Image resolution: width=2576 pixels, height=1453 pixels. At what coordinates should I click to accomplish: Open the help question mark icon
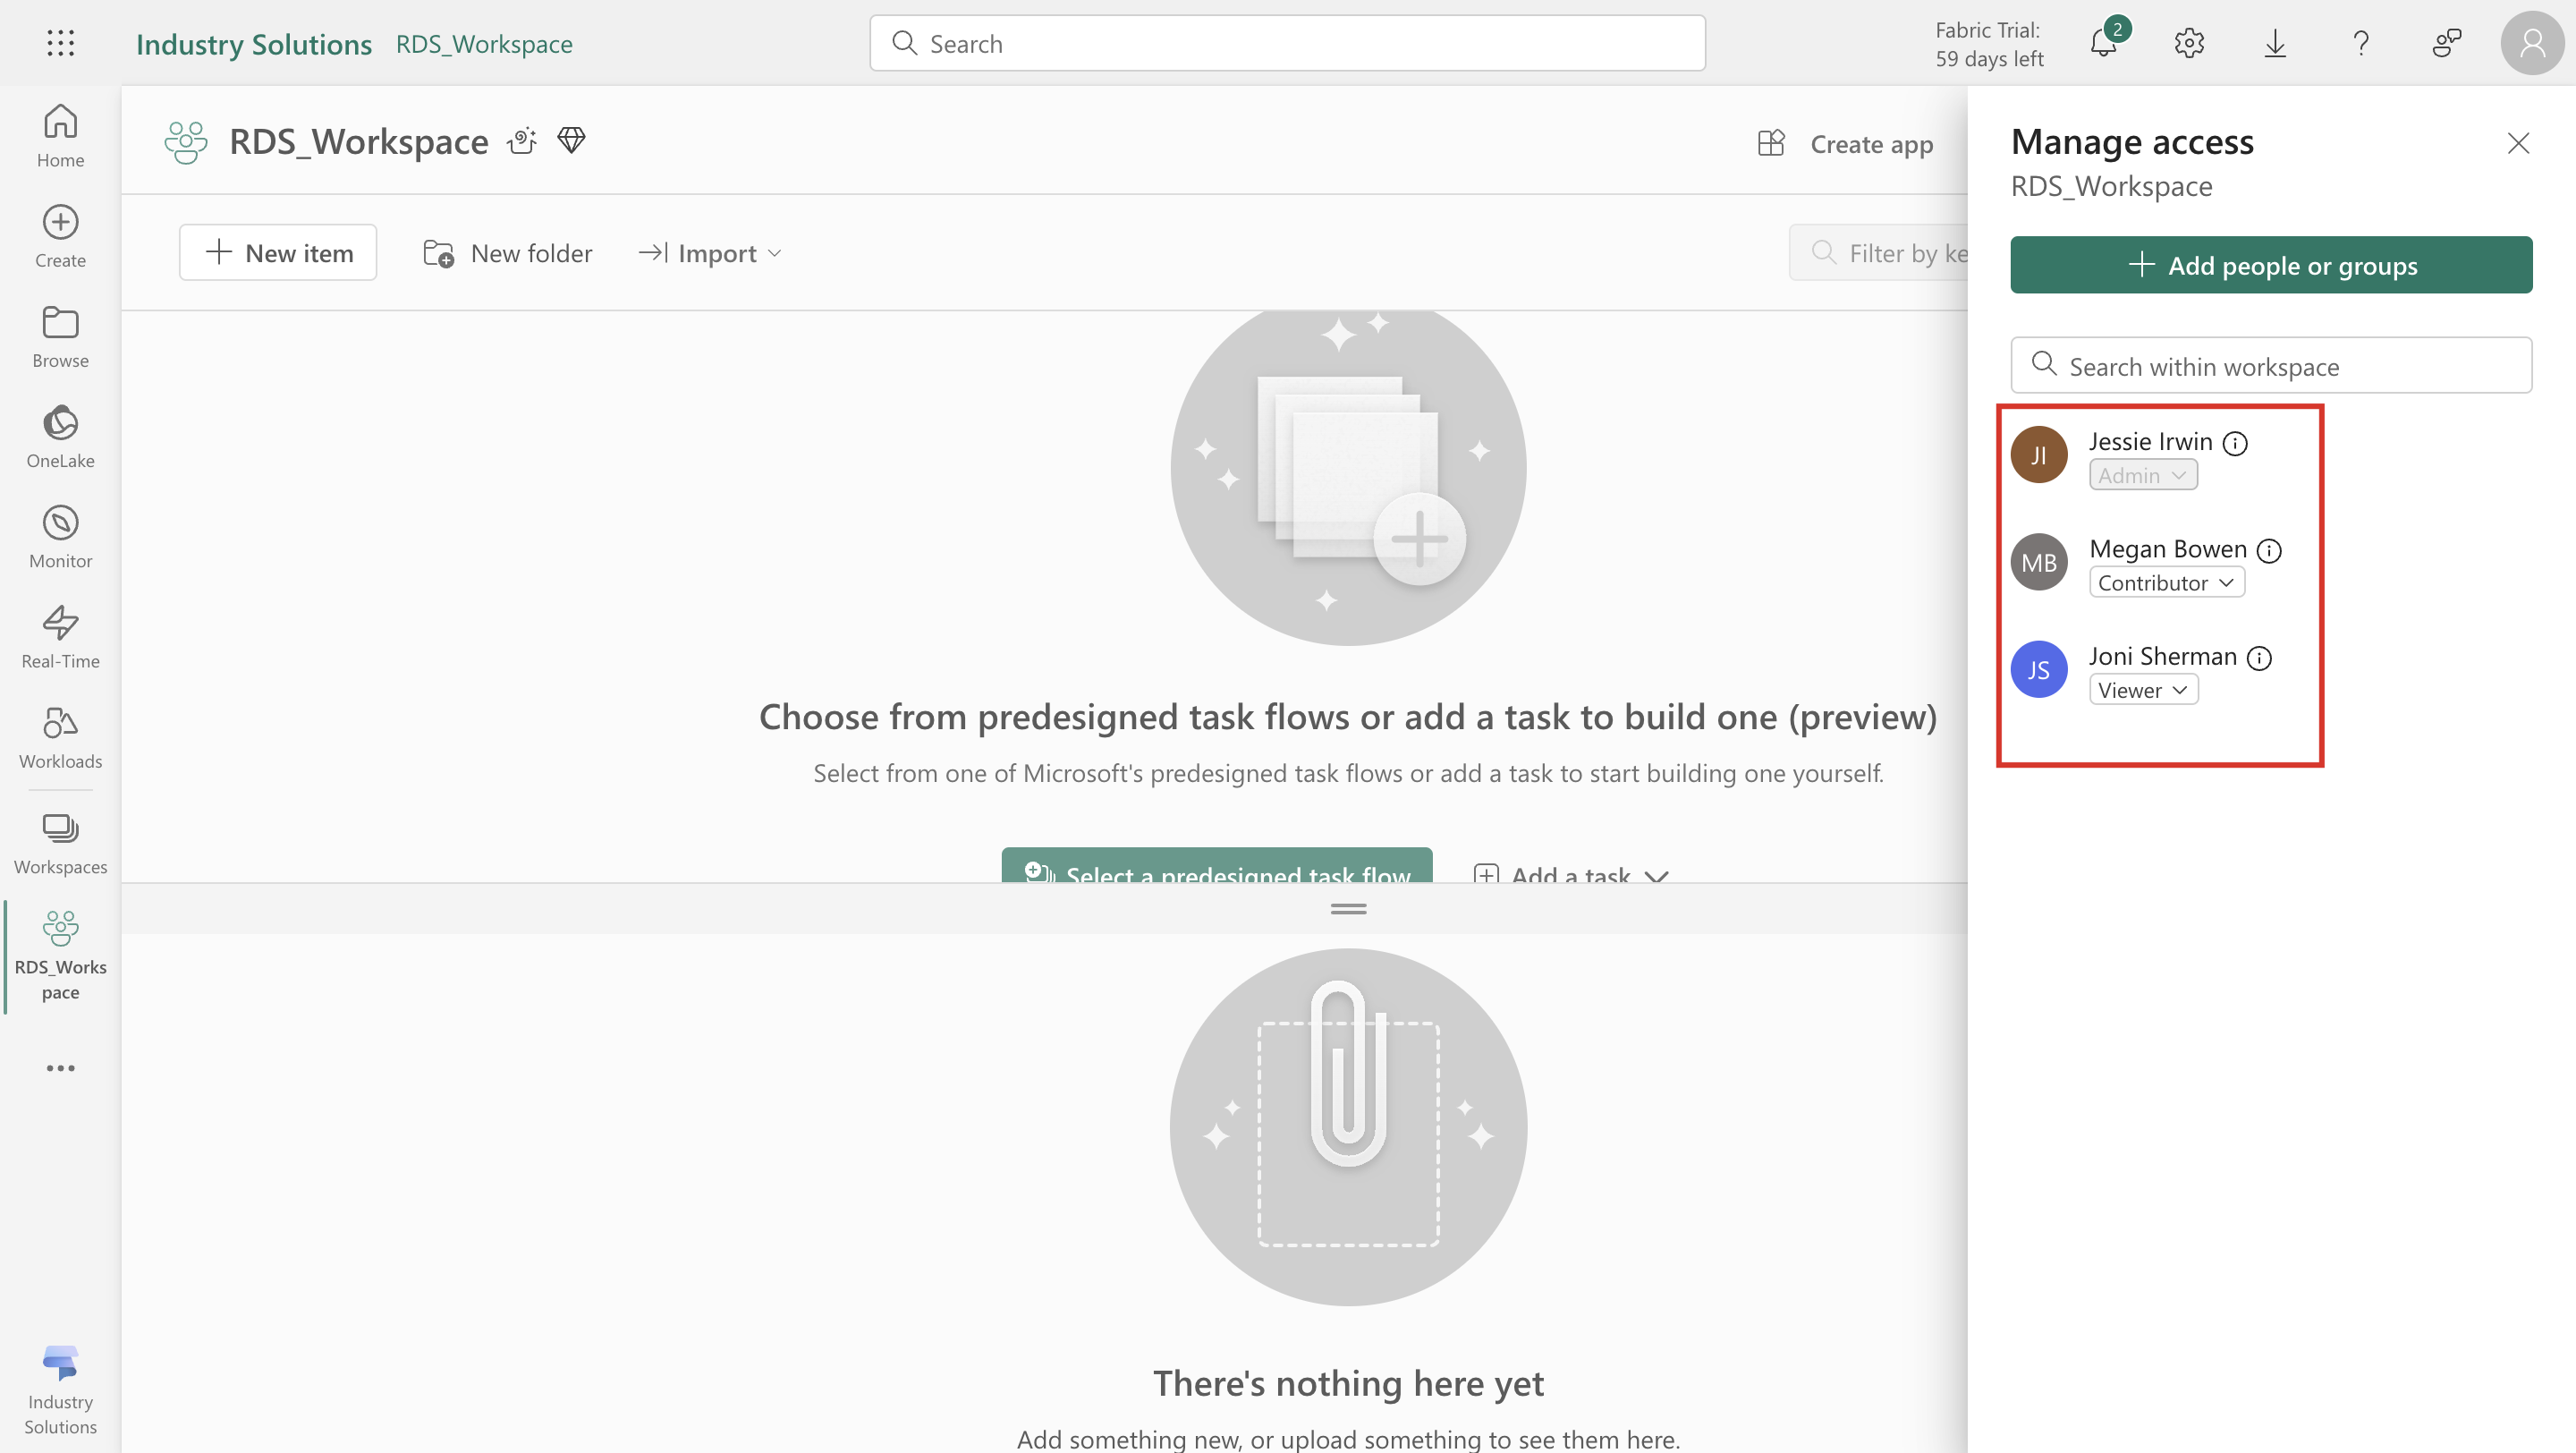pyautogui.click(x=2361, y=43)
